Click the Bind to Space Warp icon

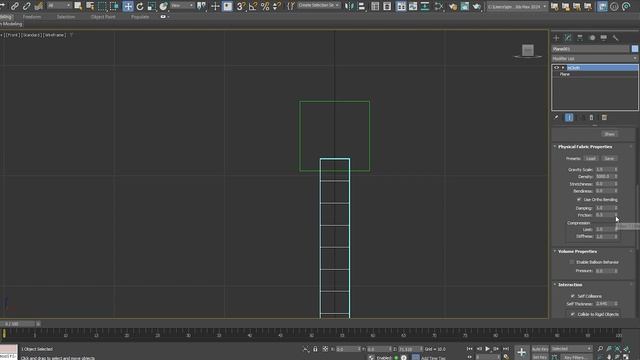pos(39,6)
